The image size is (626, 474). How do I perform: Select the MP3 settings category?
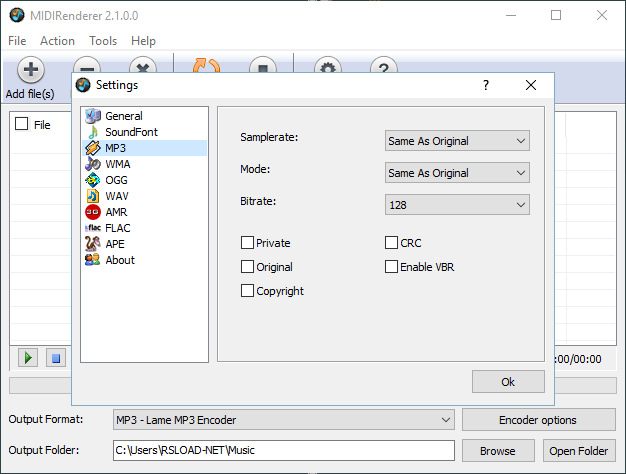(145, 148)
